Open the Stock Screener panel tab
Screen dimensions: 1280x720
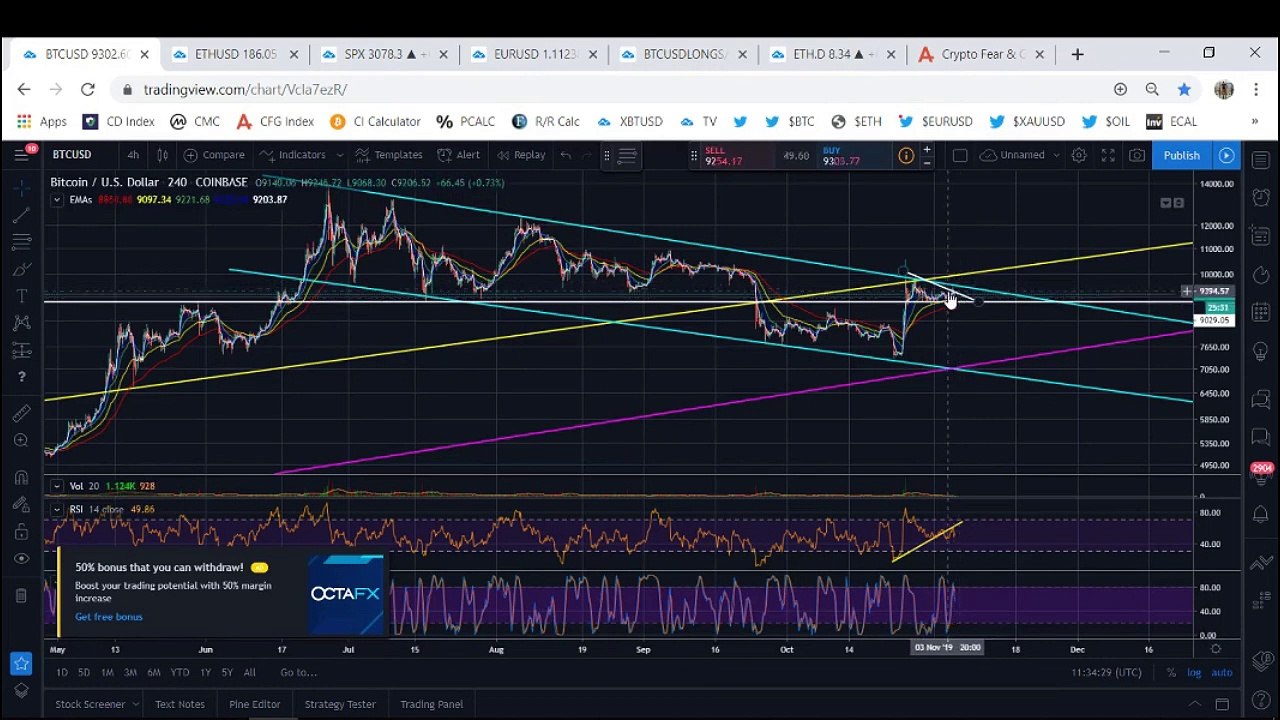pos(90,704)
